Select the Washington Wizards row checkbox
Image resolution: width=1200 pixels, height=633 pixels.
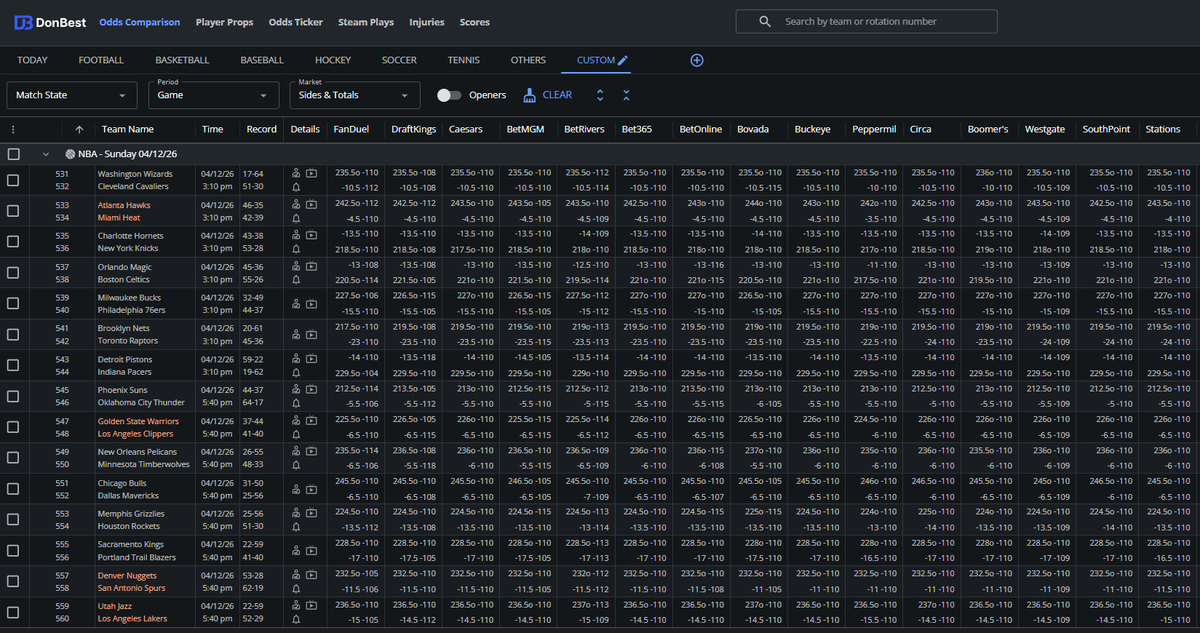[x=13, y=180]
